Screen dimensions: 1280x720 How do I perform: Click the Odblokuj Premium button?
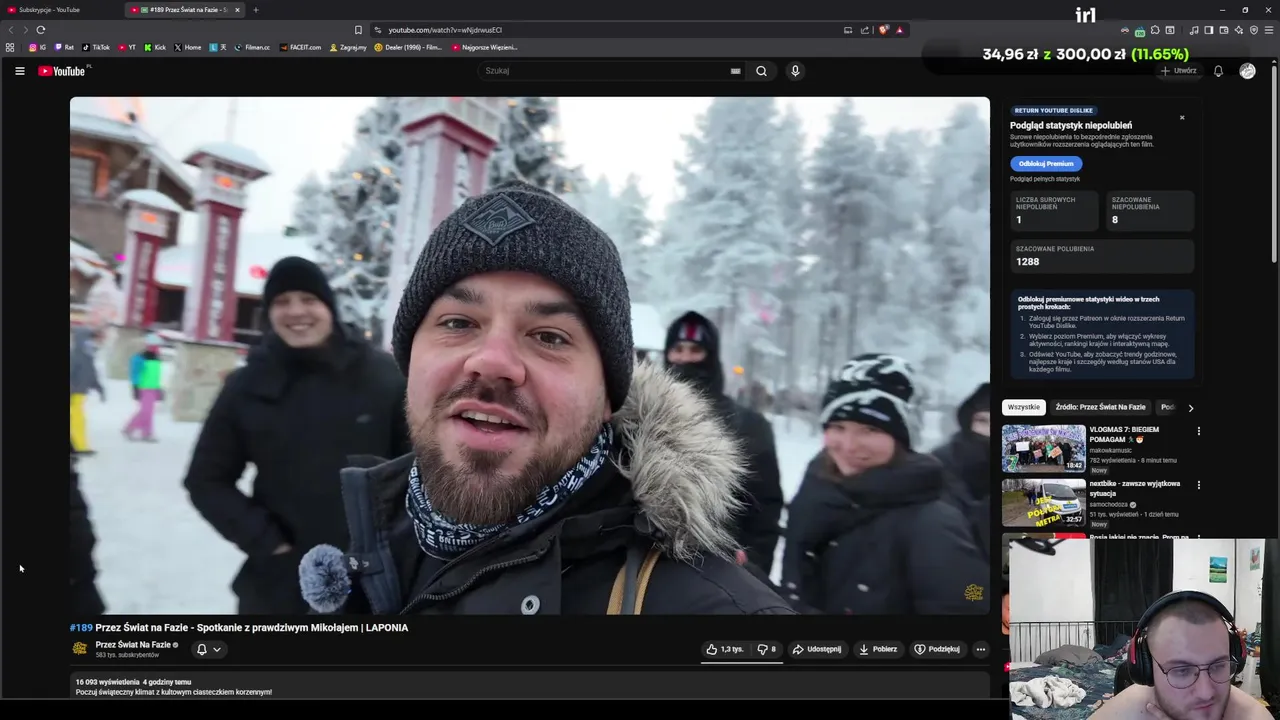point(1046,163)
